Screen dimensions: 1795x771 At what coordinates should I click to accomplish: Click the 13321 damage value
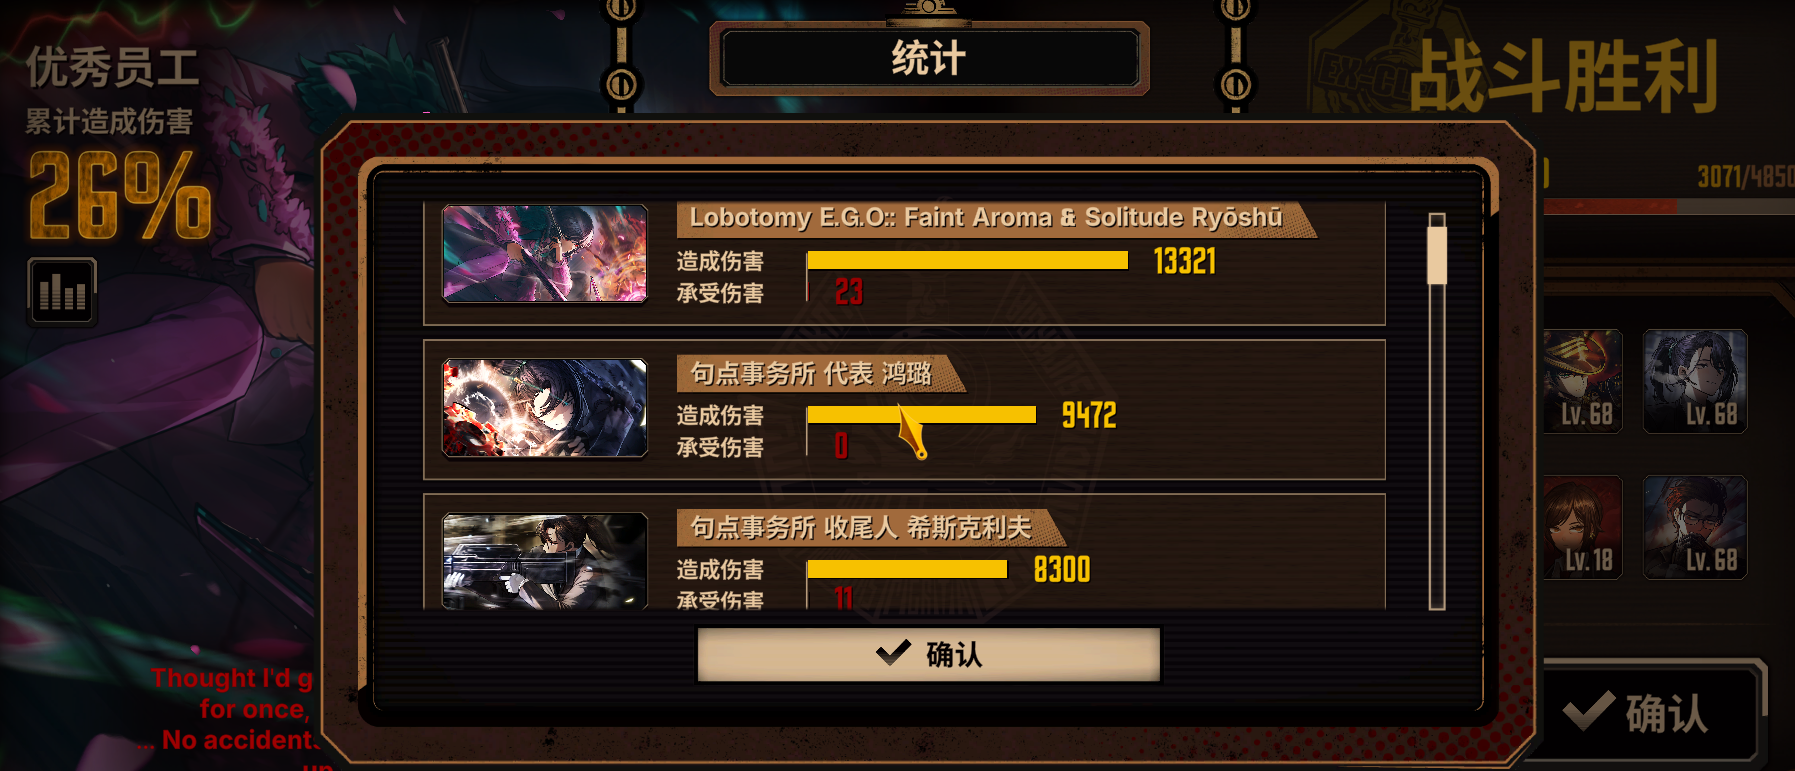point(1185,261)
